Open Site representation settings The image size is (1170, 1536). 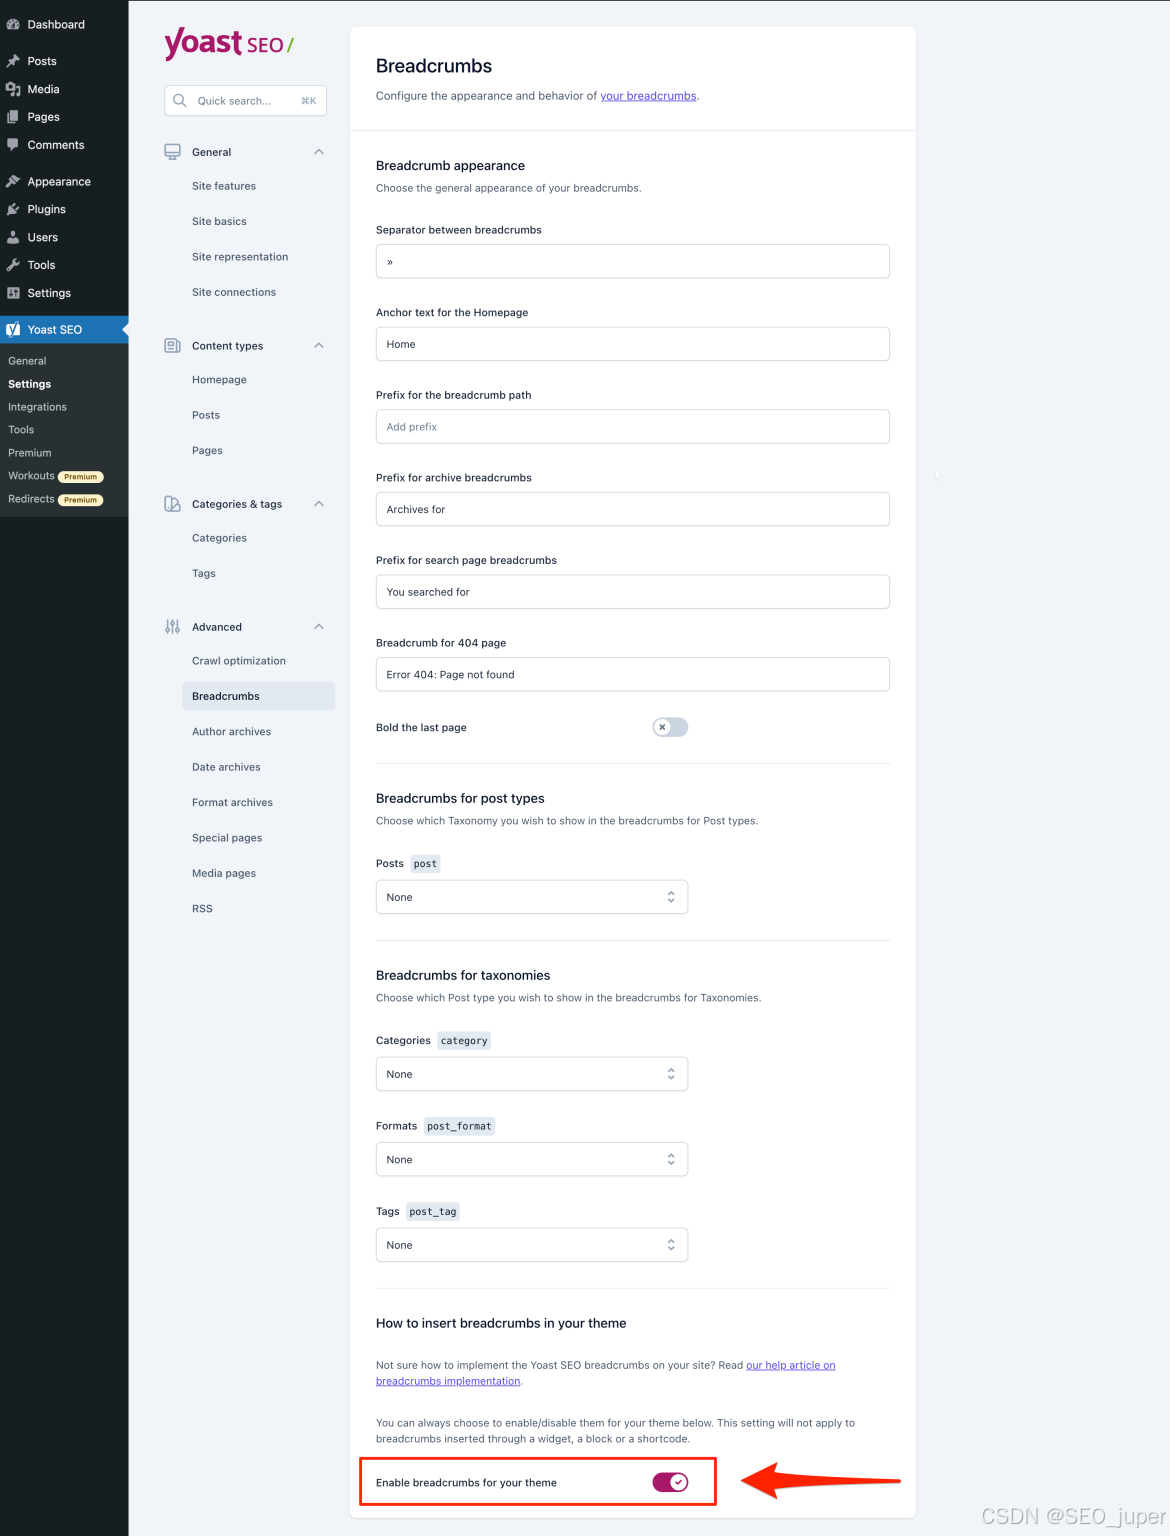[240, 257]
